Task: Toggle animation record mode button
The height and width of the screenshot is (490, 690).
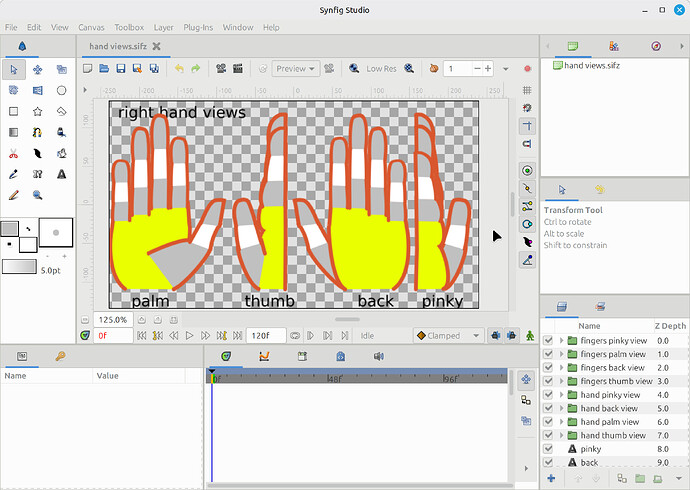Action: click(x=528, y=69)
